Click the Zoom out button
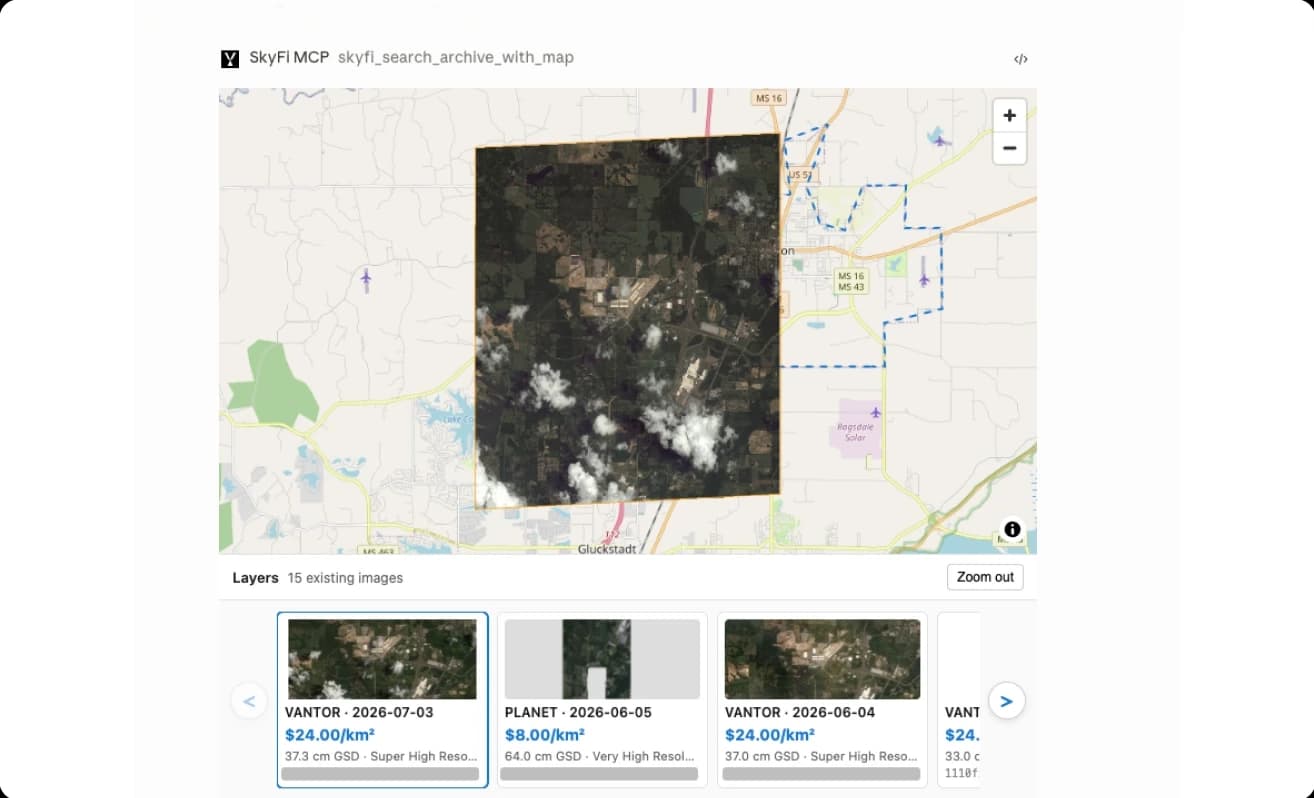 (x=985, y=577)
